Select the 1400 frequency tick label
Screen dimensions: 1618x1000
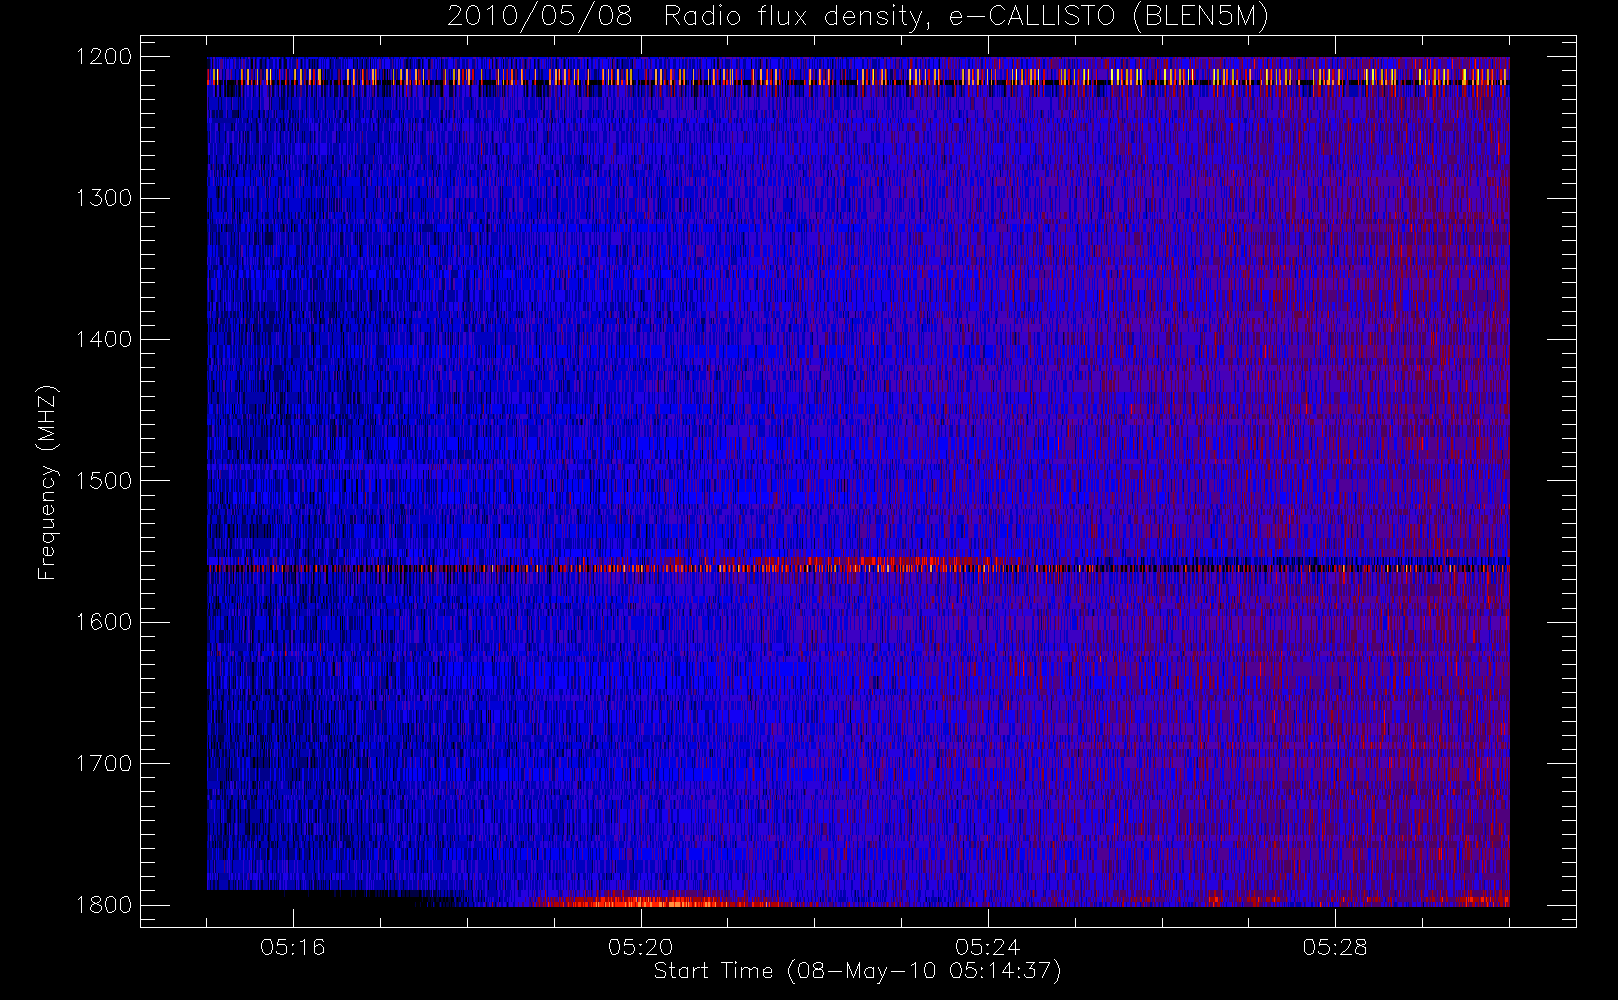point(104,340)
